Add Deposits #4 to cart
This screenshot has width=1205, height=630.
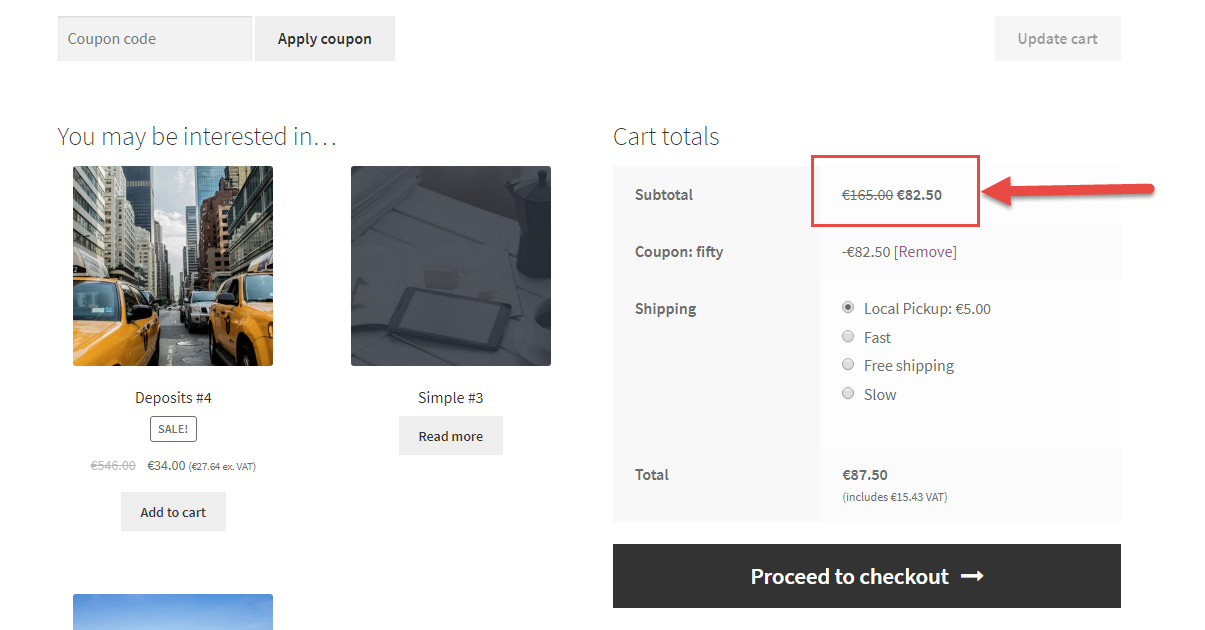(x=173, y=512)
